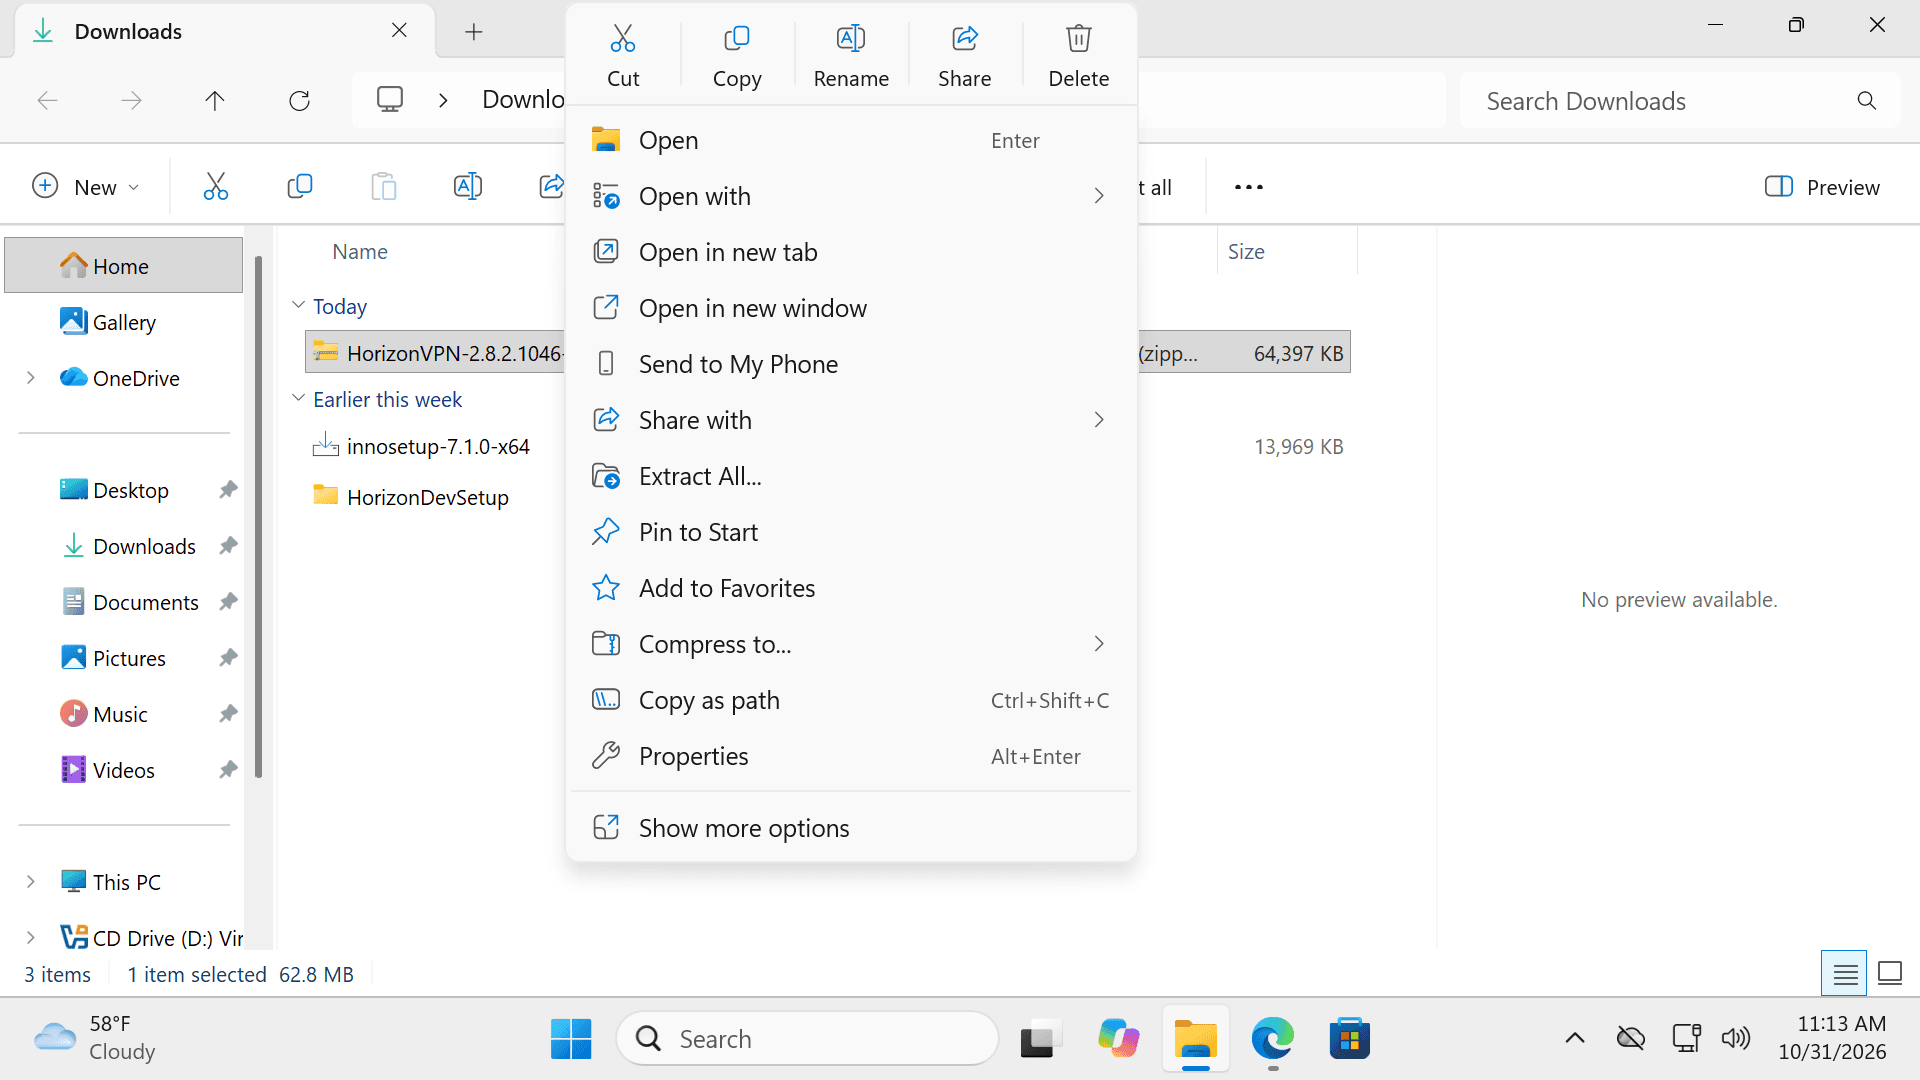The height and width of the screenshot is (1080, 1920).
Task: Open Microsoft Store from the taskbar
Action: click(x=1349, y=1039)
